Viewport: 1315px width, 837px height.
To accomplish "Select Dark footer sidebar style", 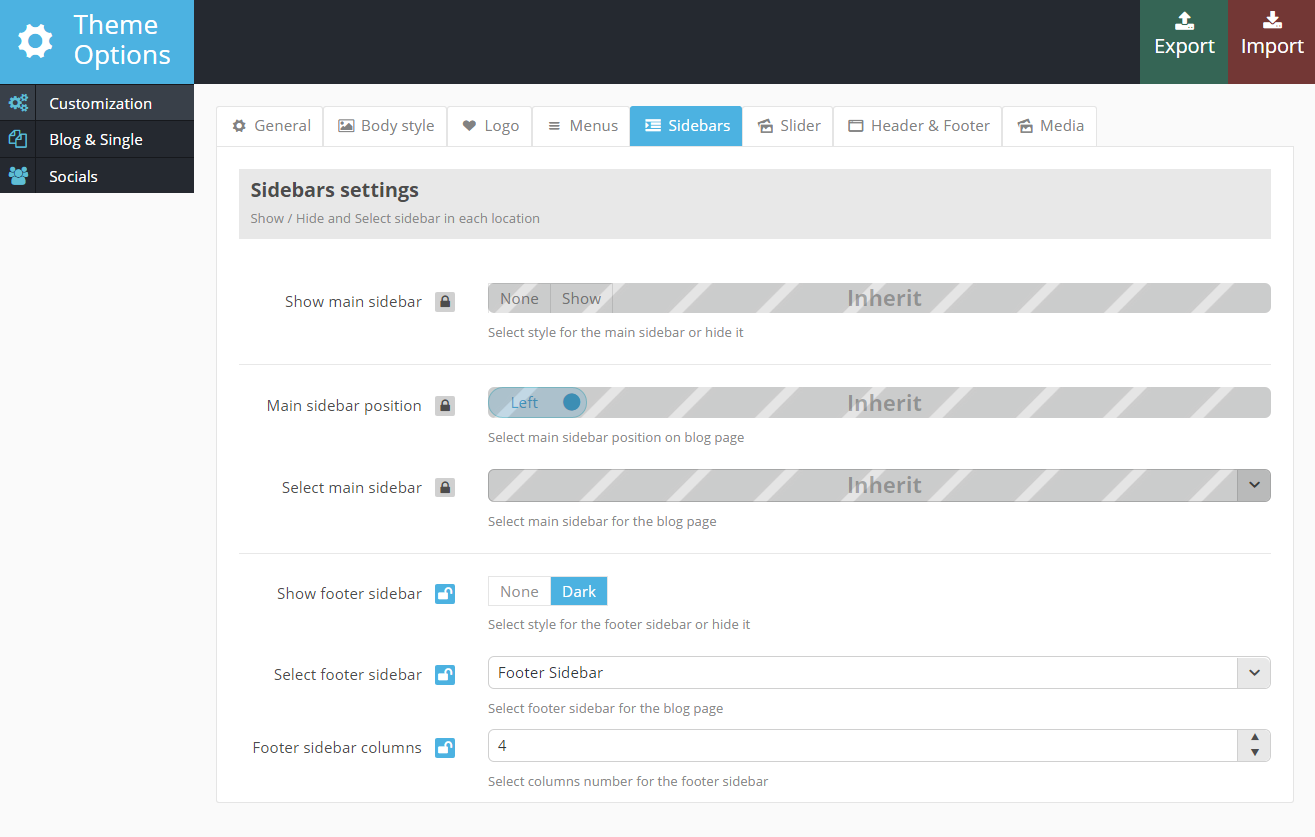I will click(579, 592).
